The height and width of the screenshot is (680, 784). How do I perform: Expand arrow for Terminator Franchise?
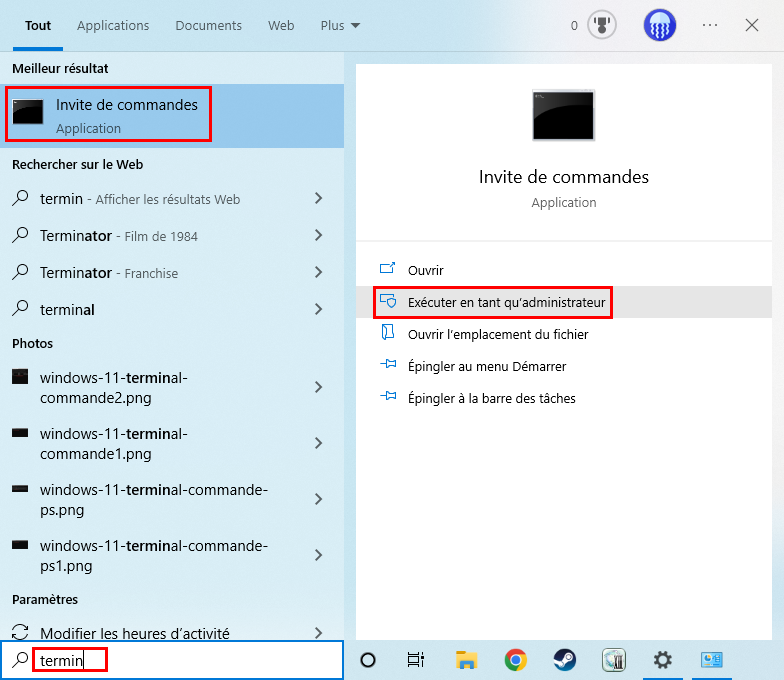(318, 272)
